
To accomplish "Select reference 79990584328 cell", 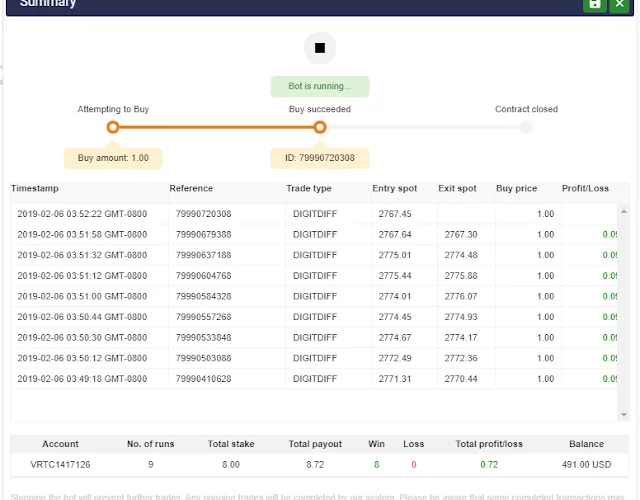I will 203,296.
